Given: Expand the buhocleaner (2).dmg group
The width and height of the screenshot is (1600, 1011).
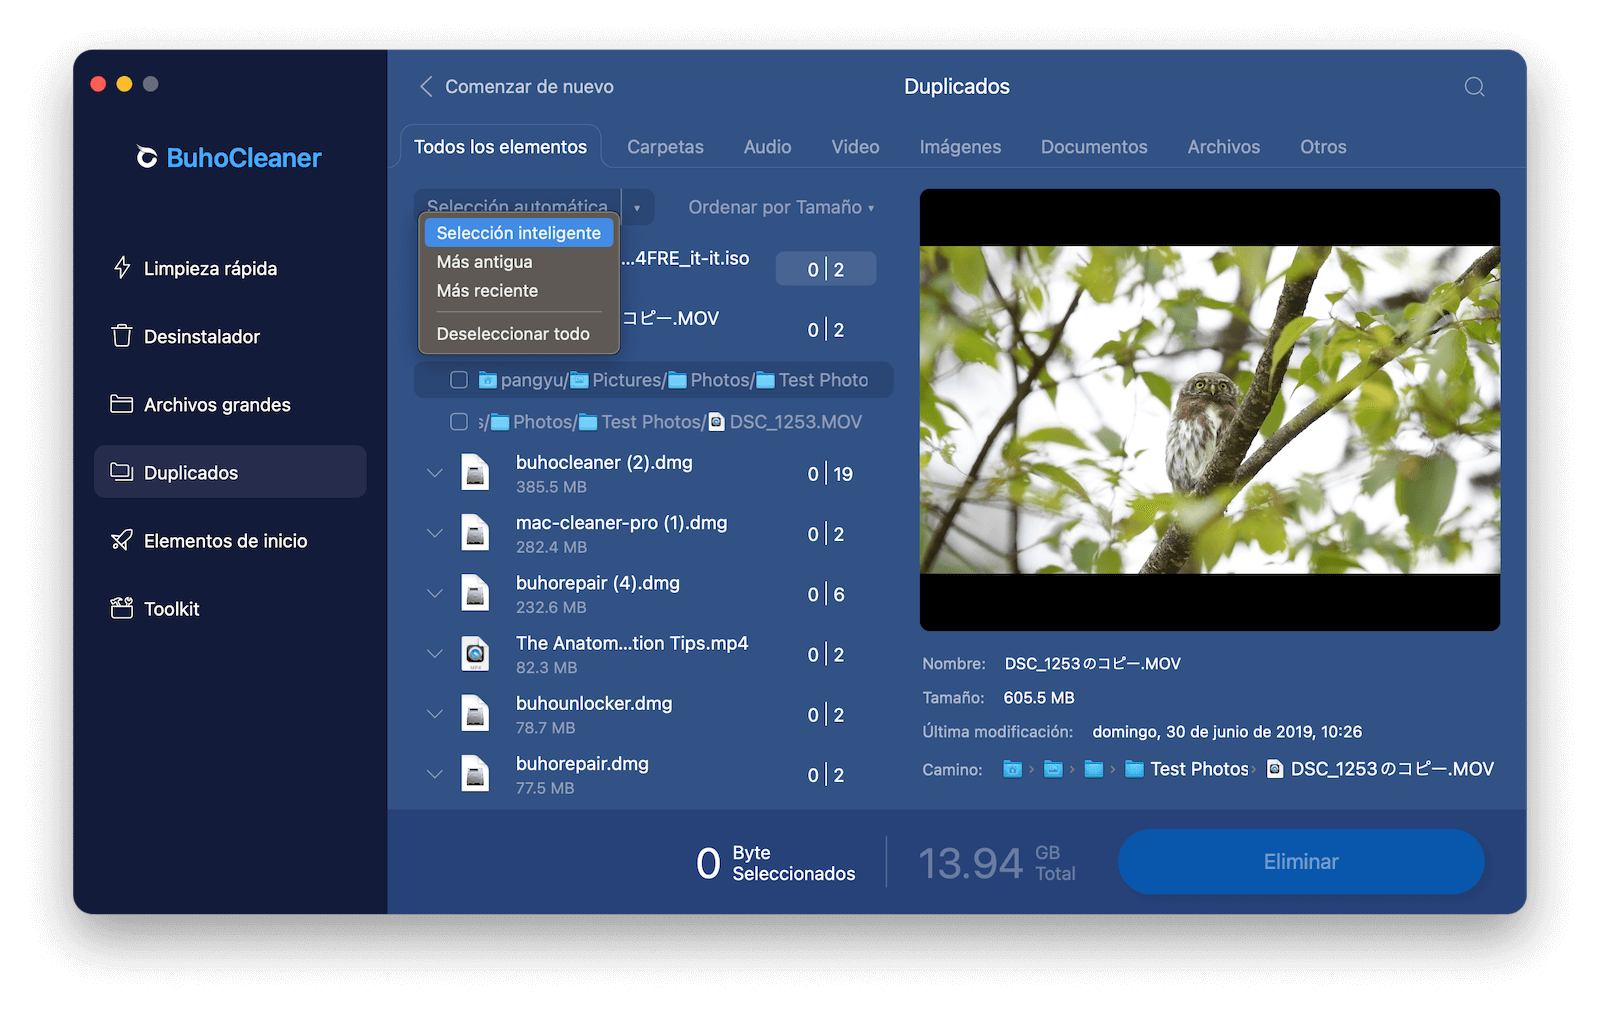Looking at the screenshot, I should pos(435,473).
